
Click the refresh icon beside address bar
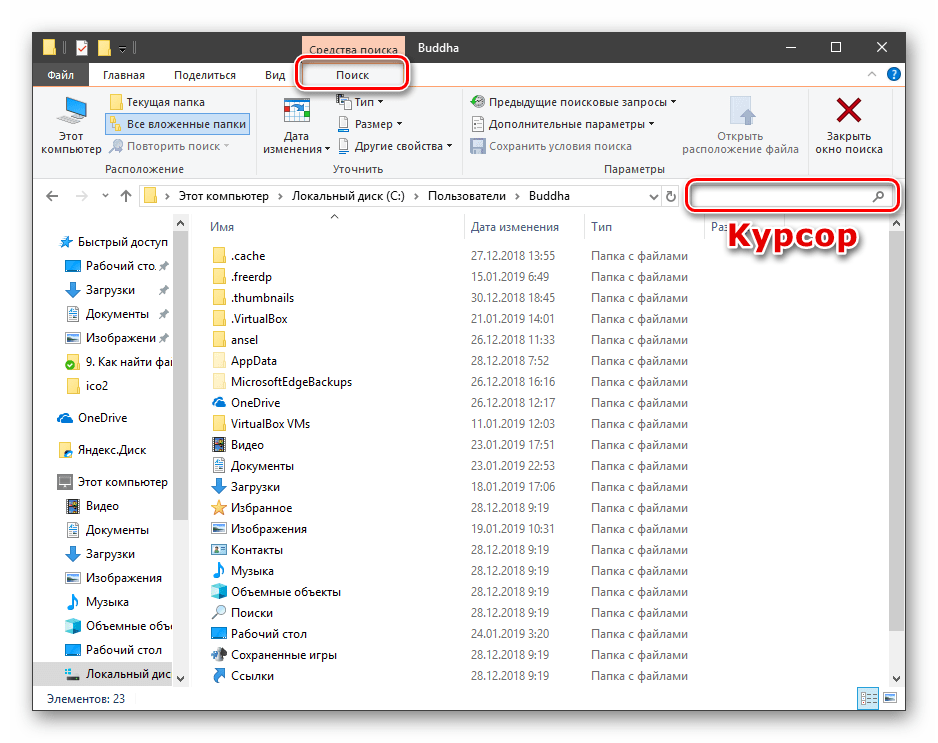coord(670,197)
